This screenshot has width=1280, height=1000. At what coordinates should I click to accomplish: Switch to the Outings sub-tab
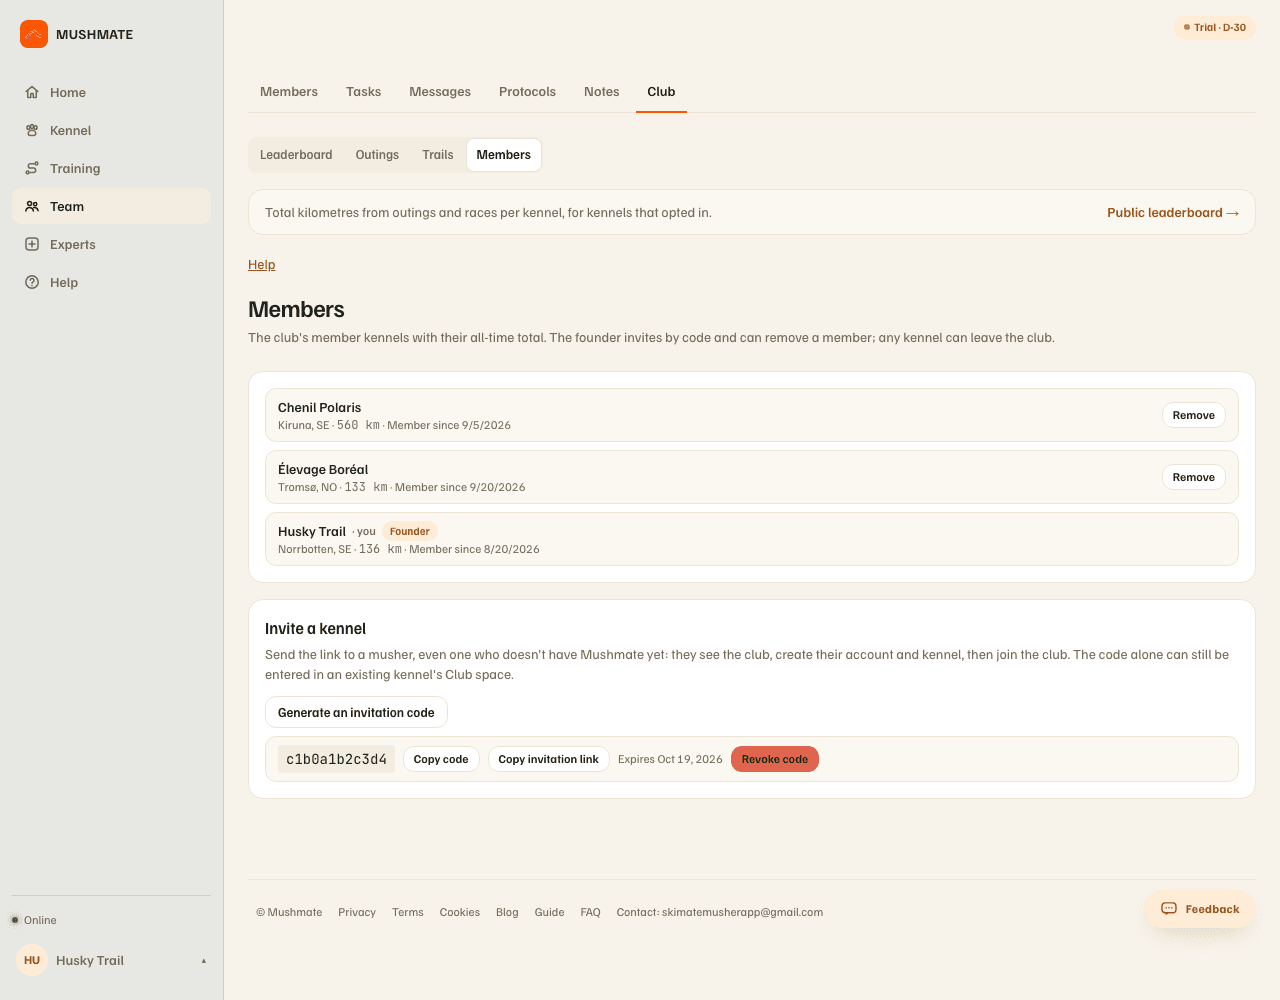377,155
